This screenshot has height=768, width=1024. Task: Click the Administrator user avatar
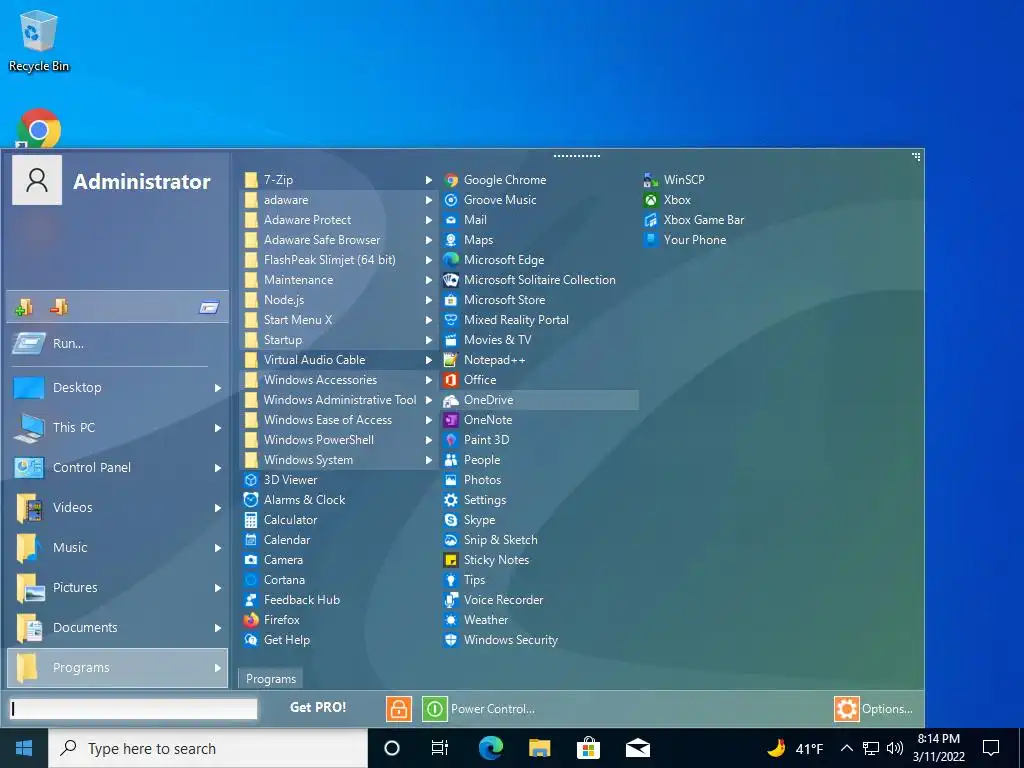tap(37, 180)
